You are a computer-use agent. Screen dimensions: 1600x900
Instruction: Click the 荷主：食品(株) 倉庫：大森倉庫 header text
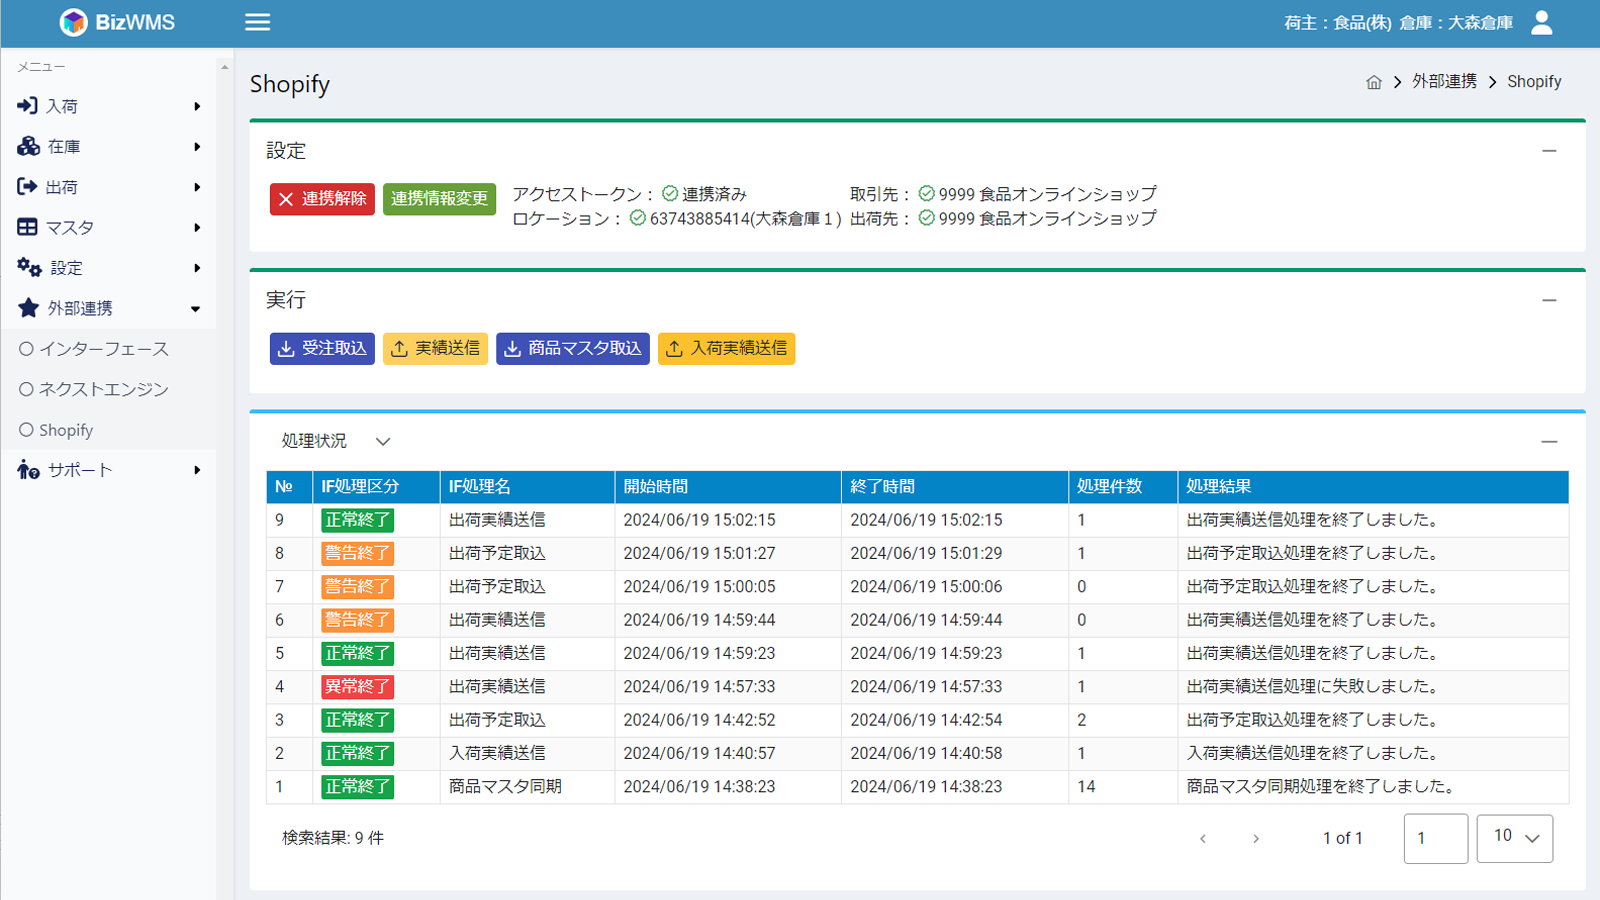(1398, 22)
